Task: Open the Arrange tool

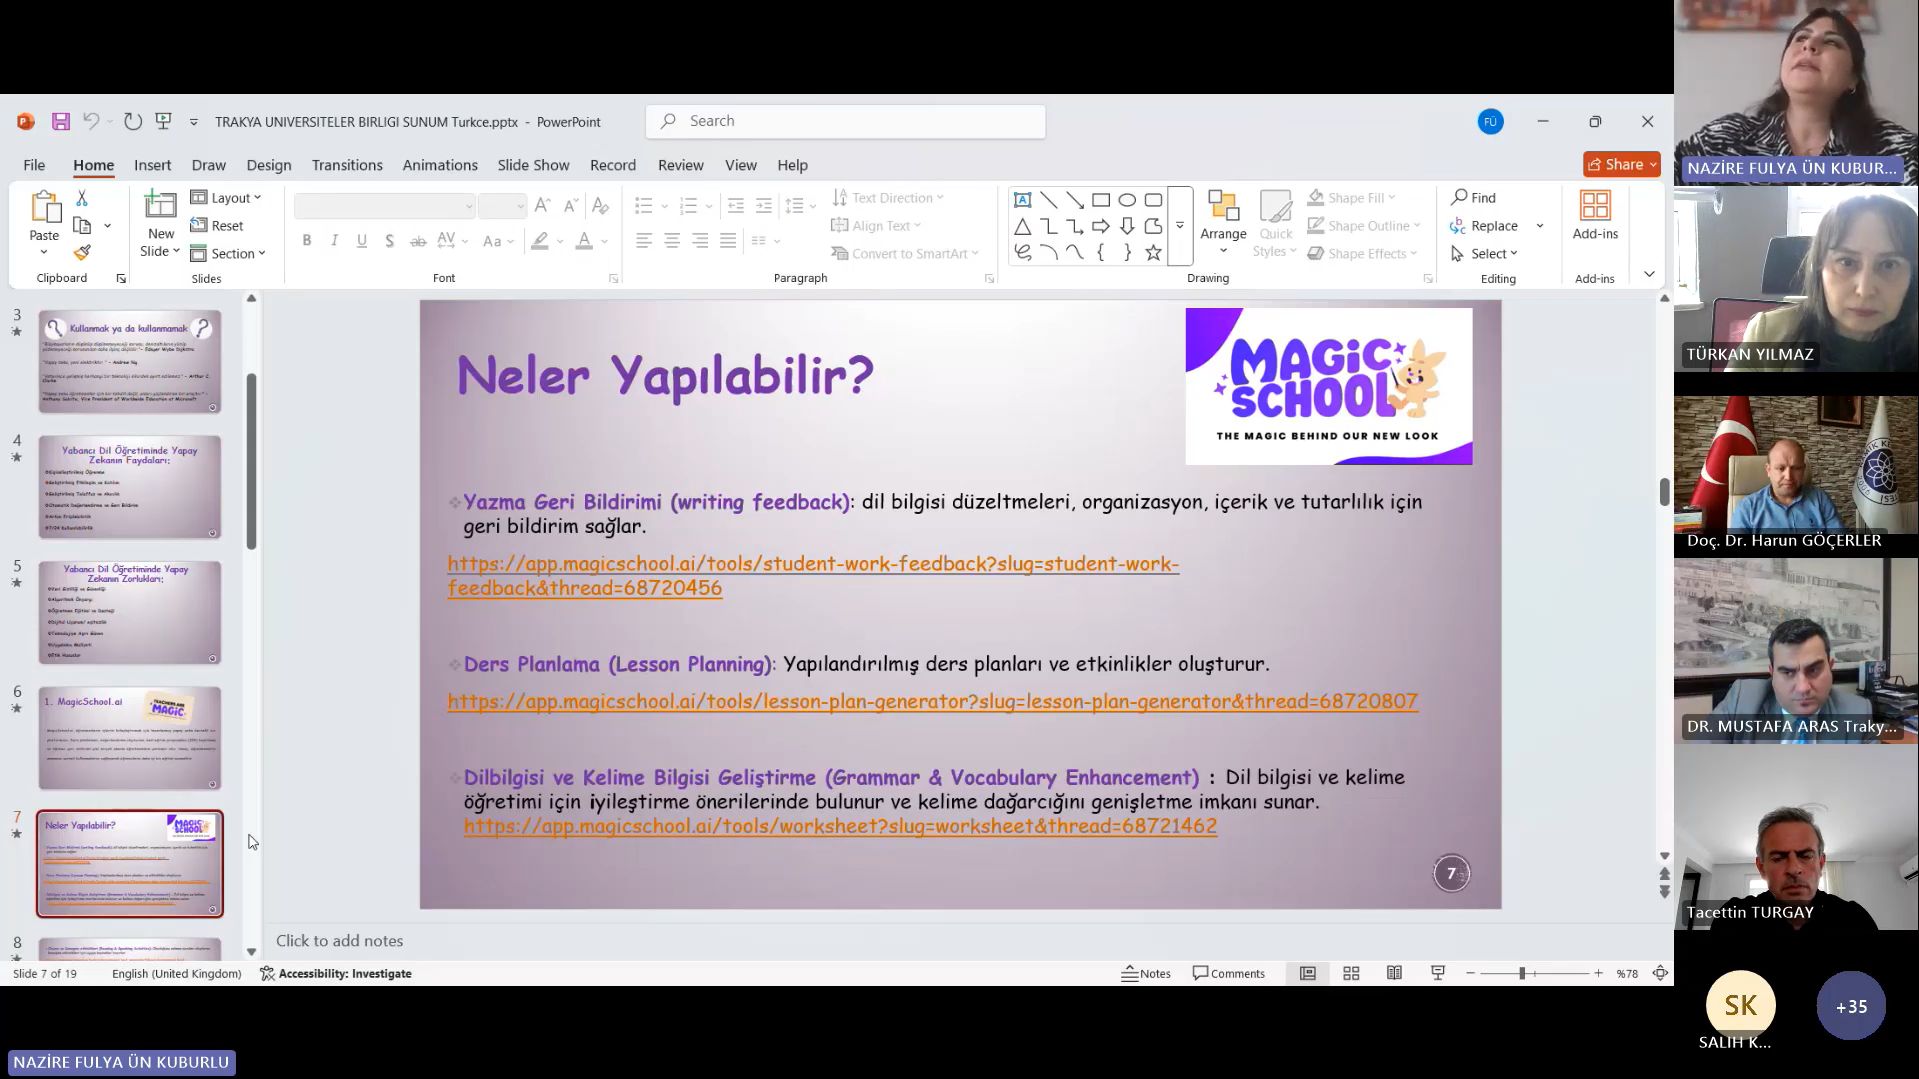Action: (1223, 220)
